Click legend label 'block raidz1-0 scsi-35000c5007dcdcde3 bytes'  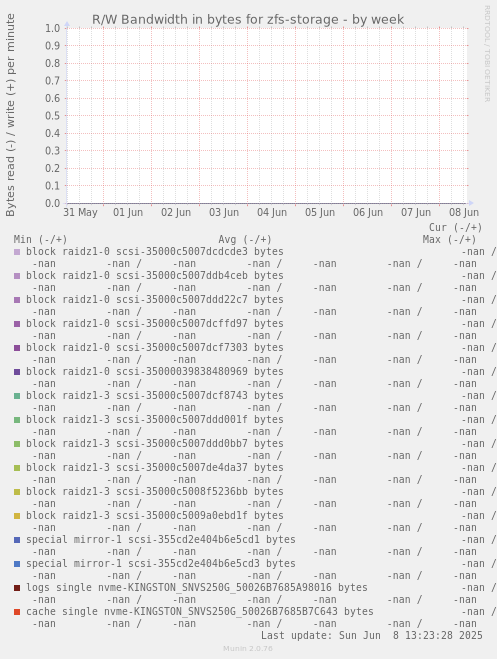(155, 252)
